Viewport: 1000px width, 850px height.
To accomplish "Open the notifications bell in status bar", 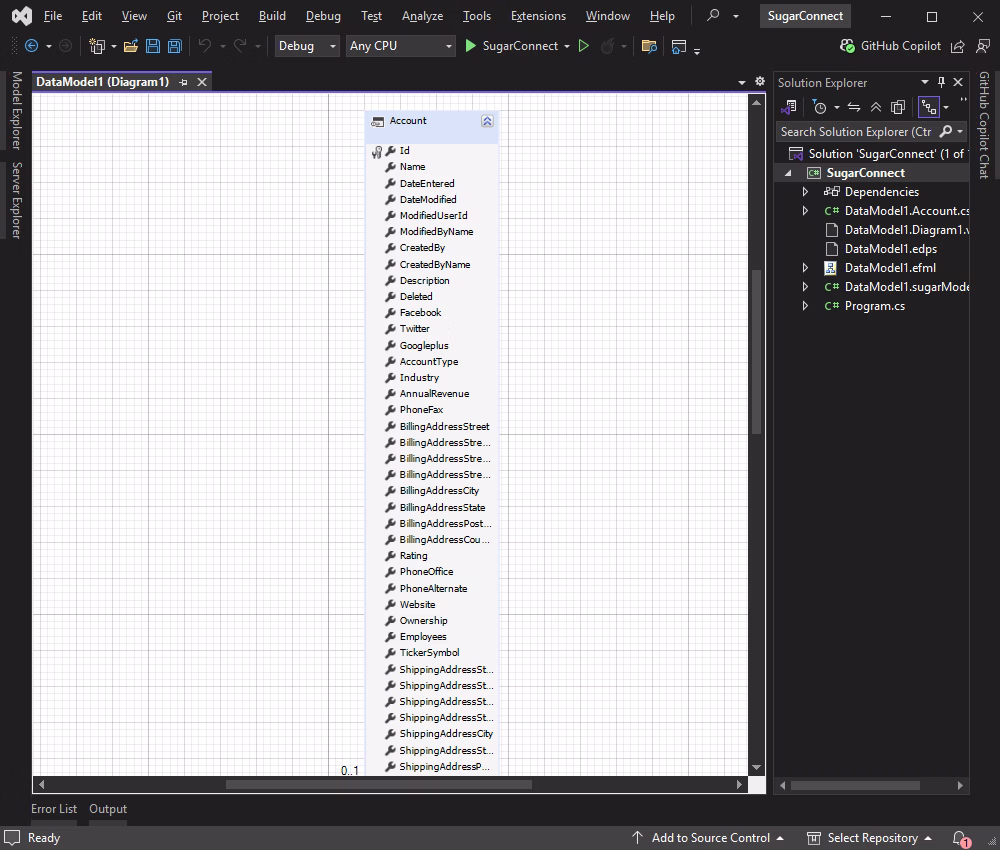I will pyautogui.click(x=957, y=838).
